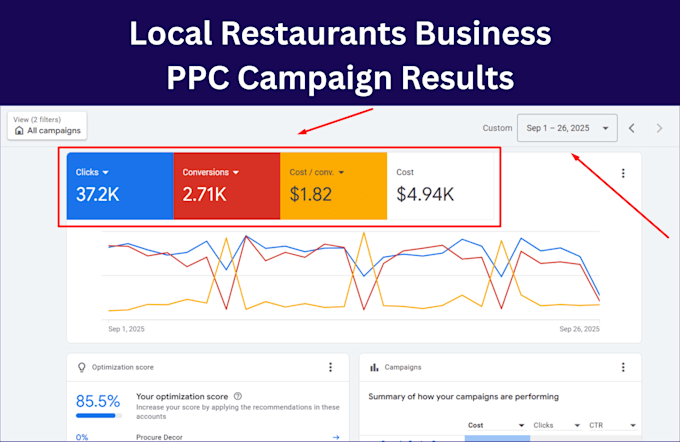Image resolution: width=680 pixels, height=442 pixels.
Task: Click the 85.5% optimization score value
Action: 98,401
